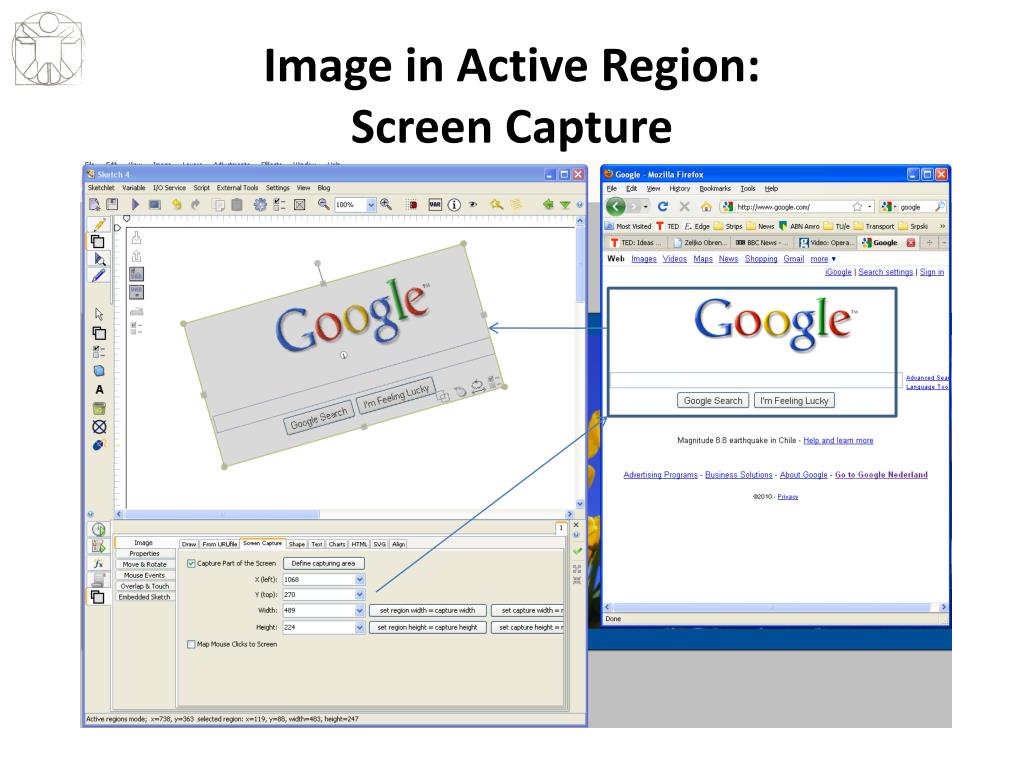
Task: Click the 'TED' bookmark in Firefox toolbar
Action: pyautogui.click(x=667, y=227)
